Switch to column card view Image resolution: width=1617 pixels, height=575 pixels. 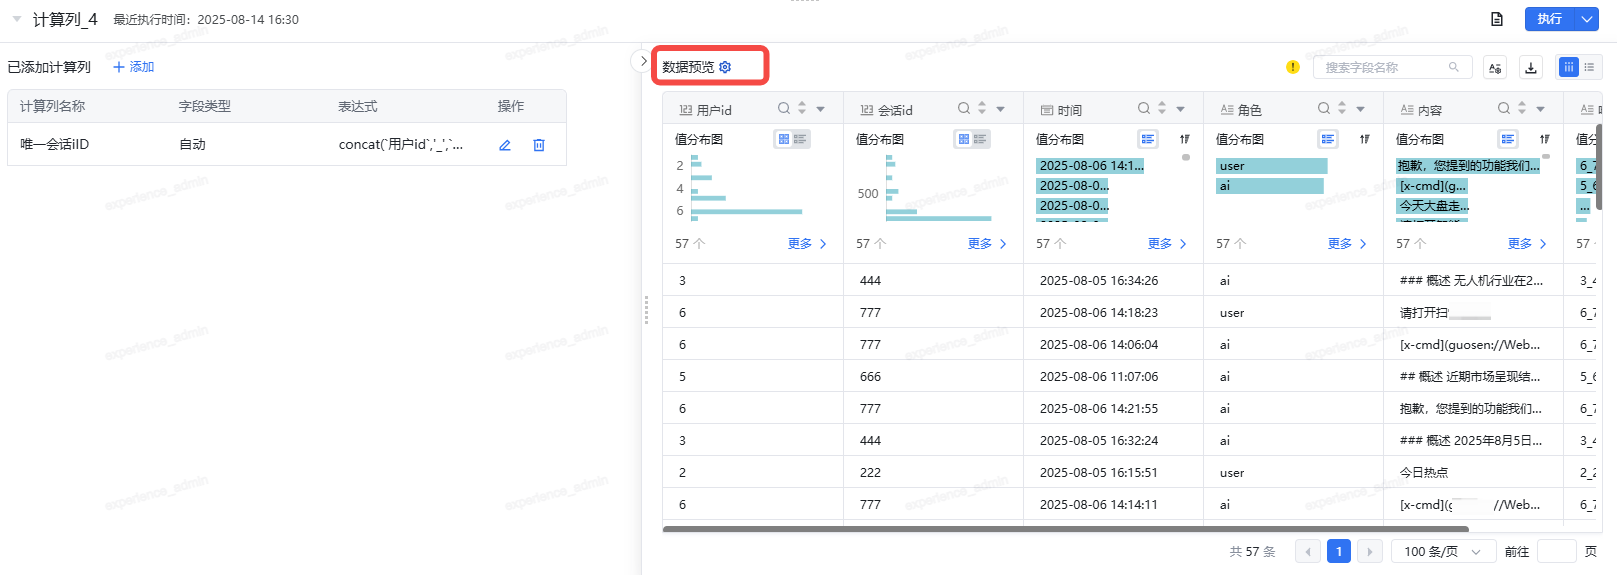pos(1569,67)
